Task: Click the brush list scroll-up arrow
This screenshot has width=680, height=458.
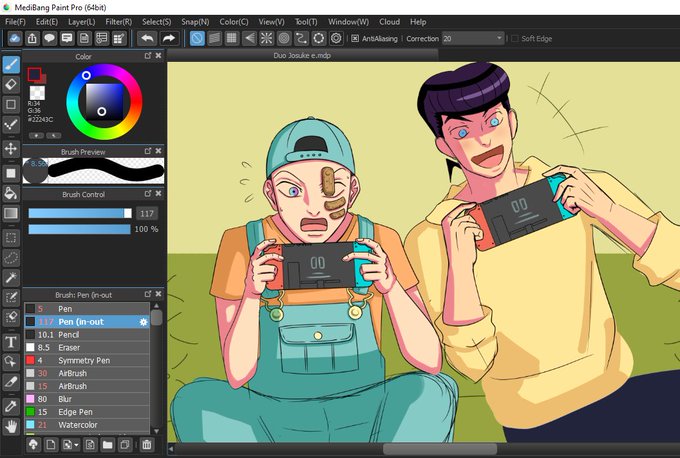Action: pos(157,306)
